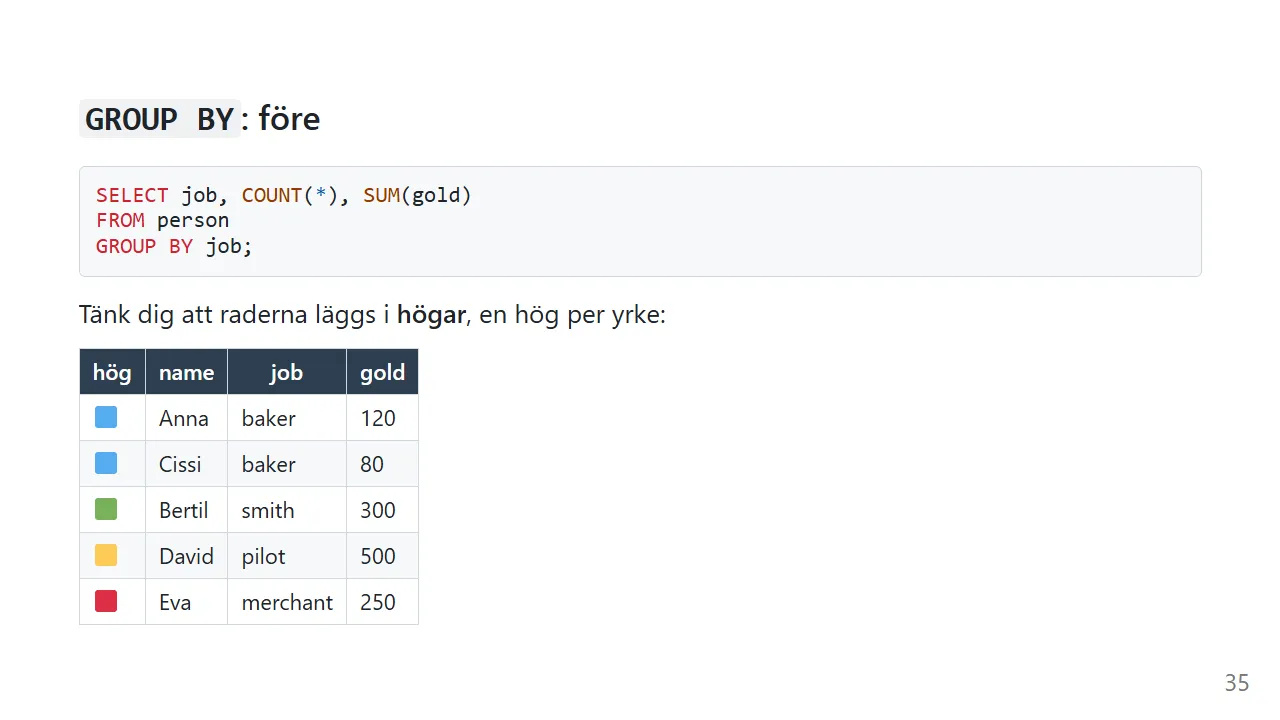
Task: Click 'GROUP BY' in the slide title
Action: tap(159, 119)
